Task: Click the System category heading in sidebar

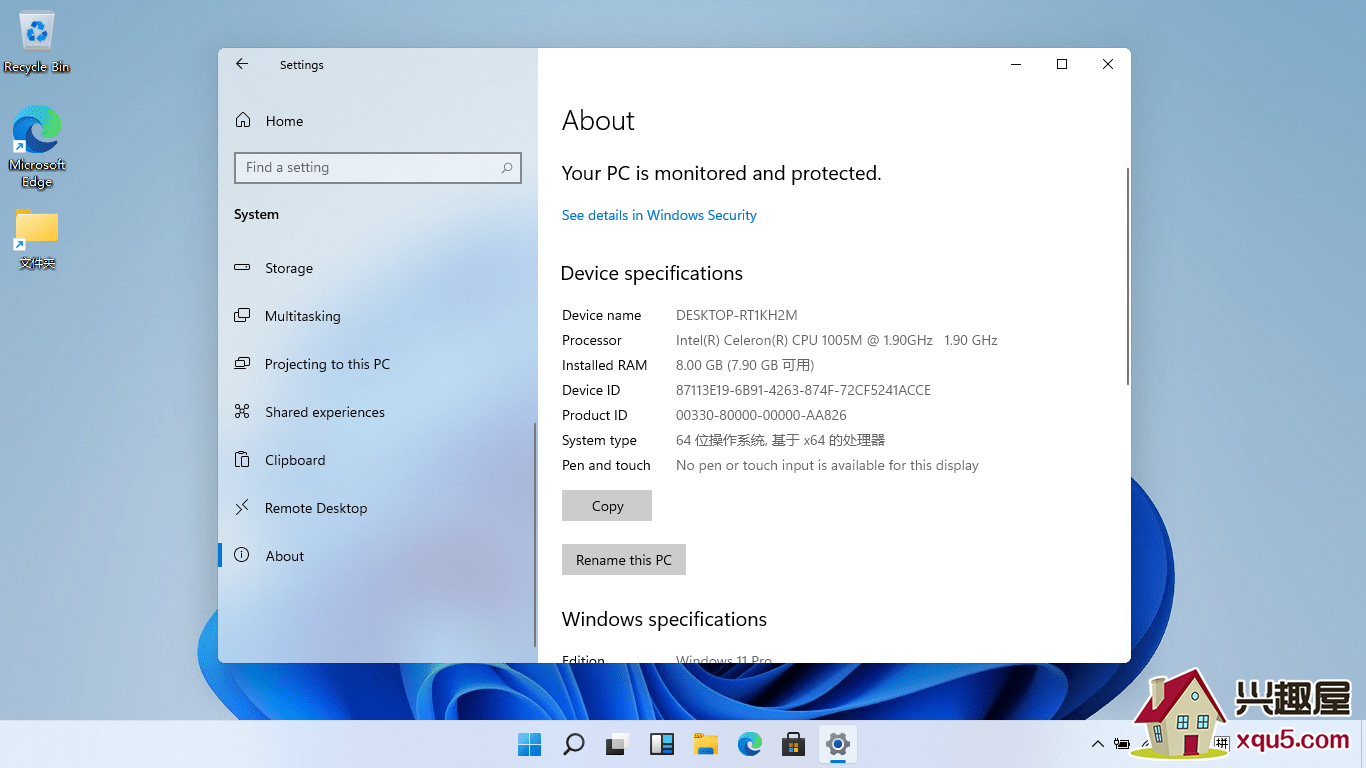Action: [256, 214]
